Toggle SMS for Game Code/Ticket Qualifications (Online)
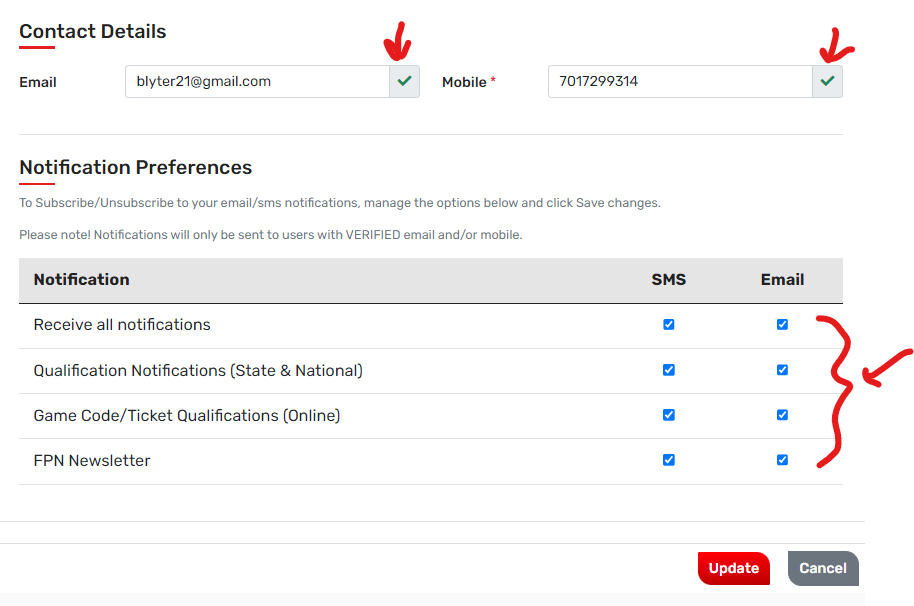Image resolution: width=914 pixels, height=606 pixels. click(668, 414)
